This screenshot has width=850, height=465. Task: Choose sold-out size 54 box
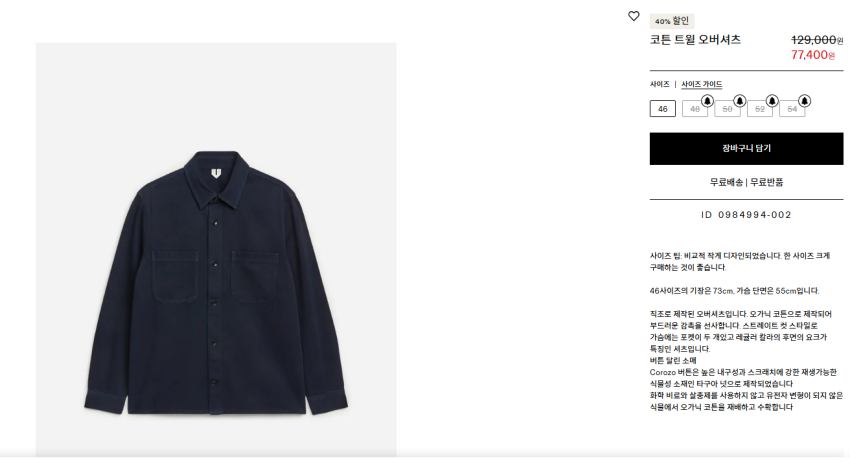792,109
